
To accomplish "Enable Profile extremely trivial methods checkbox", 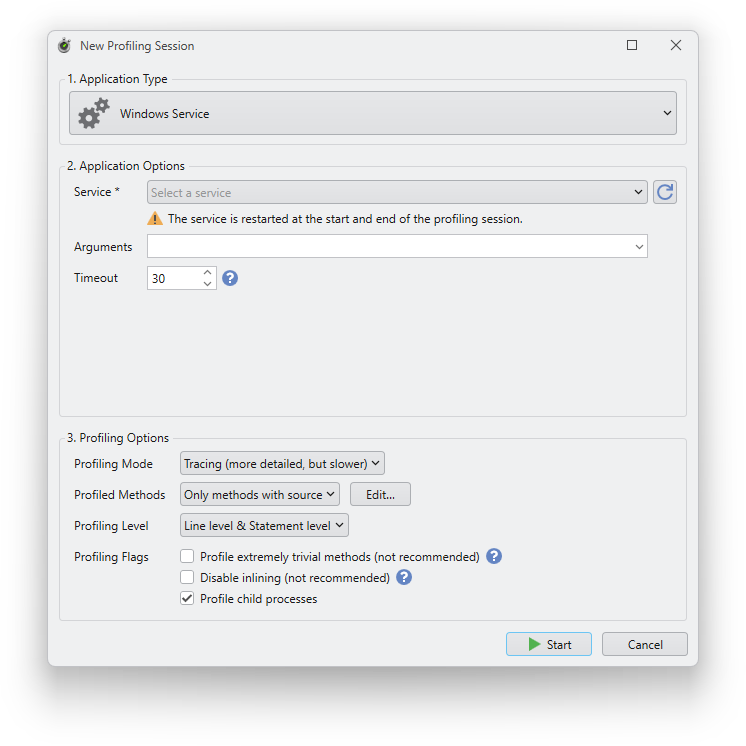I will [187, 556].
